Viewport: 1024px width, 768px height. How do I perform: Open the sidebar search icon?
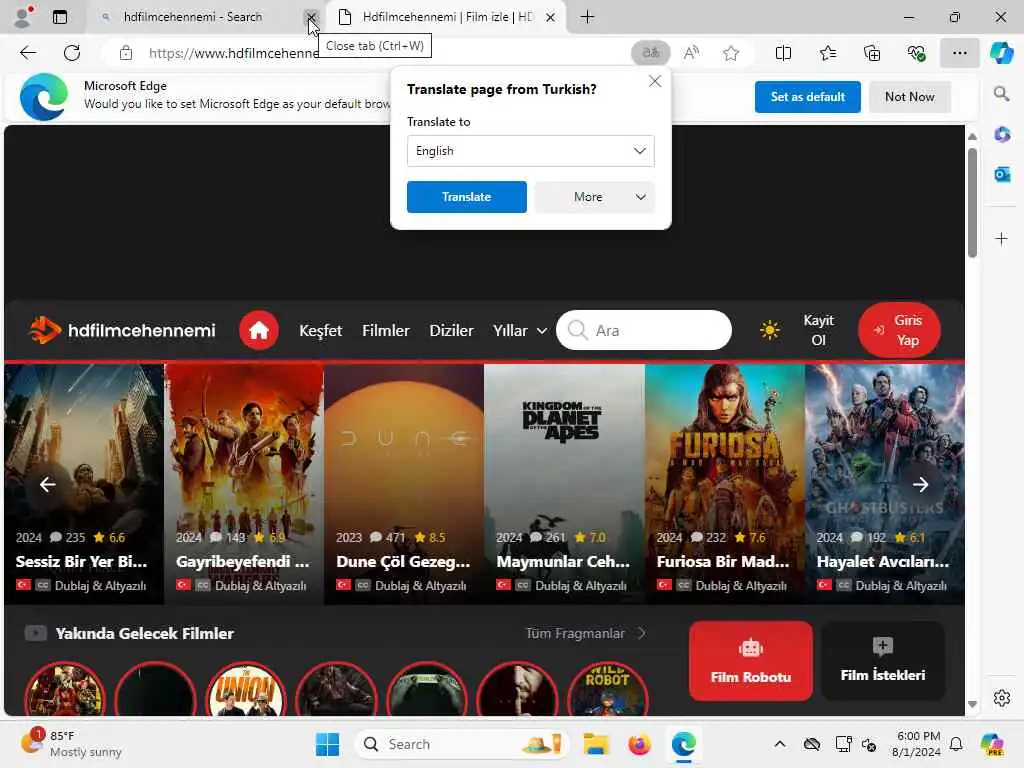(1001, 94)
